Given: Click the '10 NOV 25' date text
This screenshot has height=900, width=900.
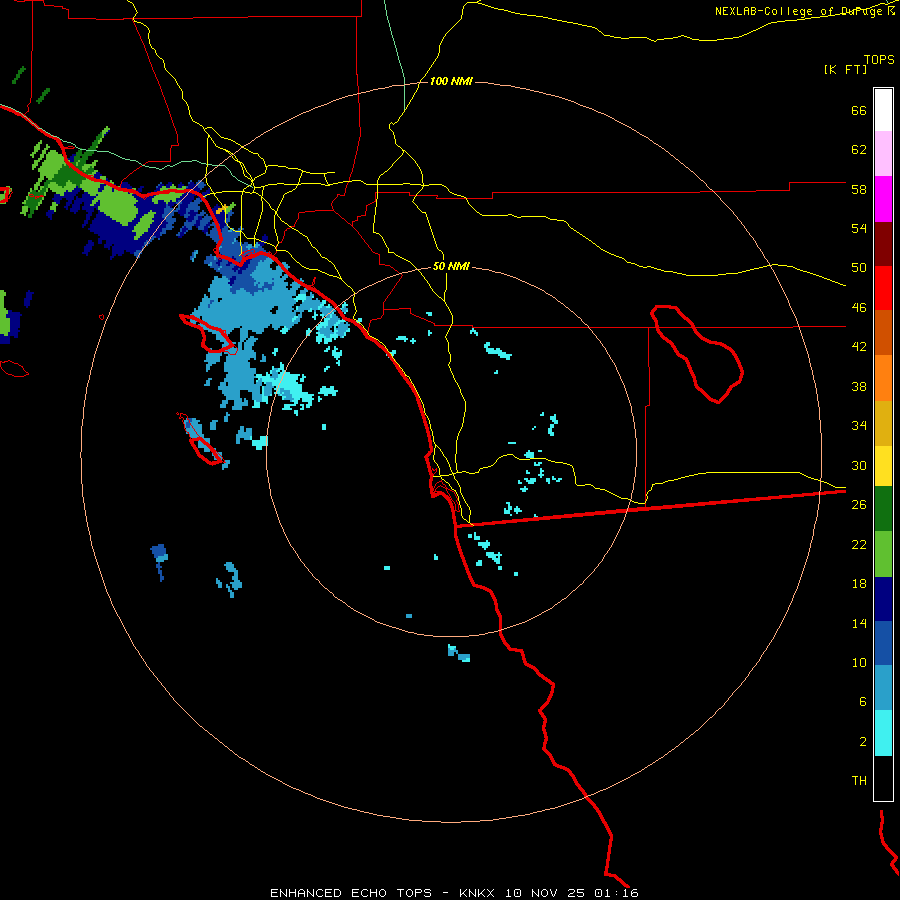Looking at the screenshot, I should click(545, 893).
